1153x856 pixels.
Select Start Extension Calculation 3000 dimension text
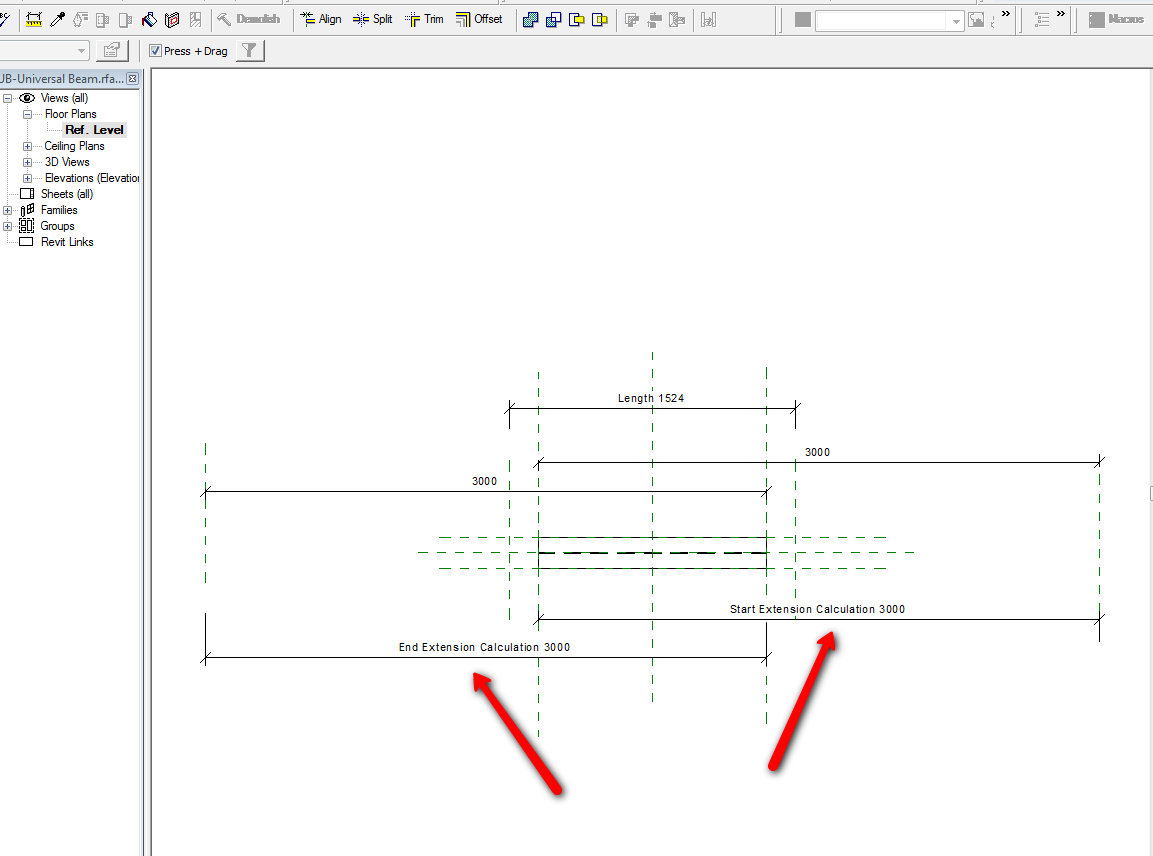point(817,609)
